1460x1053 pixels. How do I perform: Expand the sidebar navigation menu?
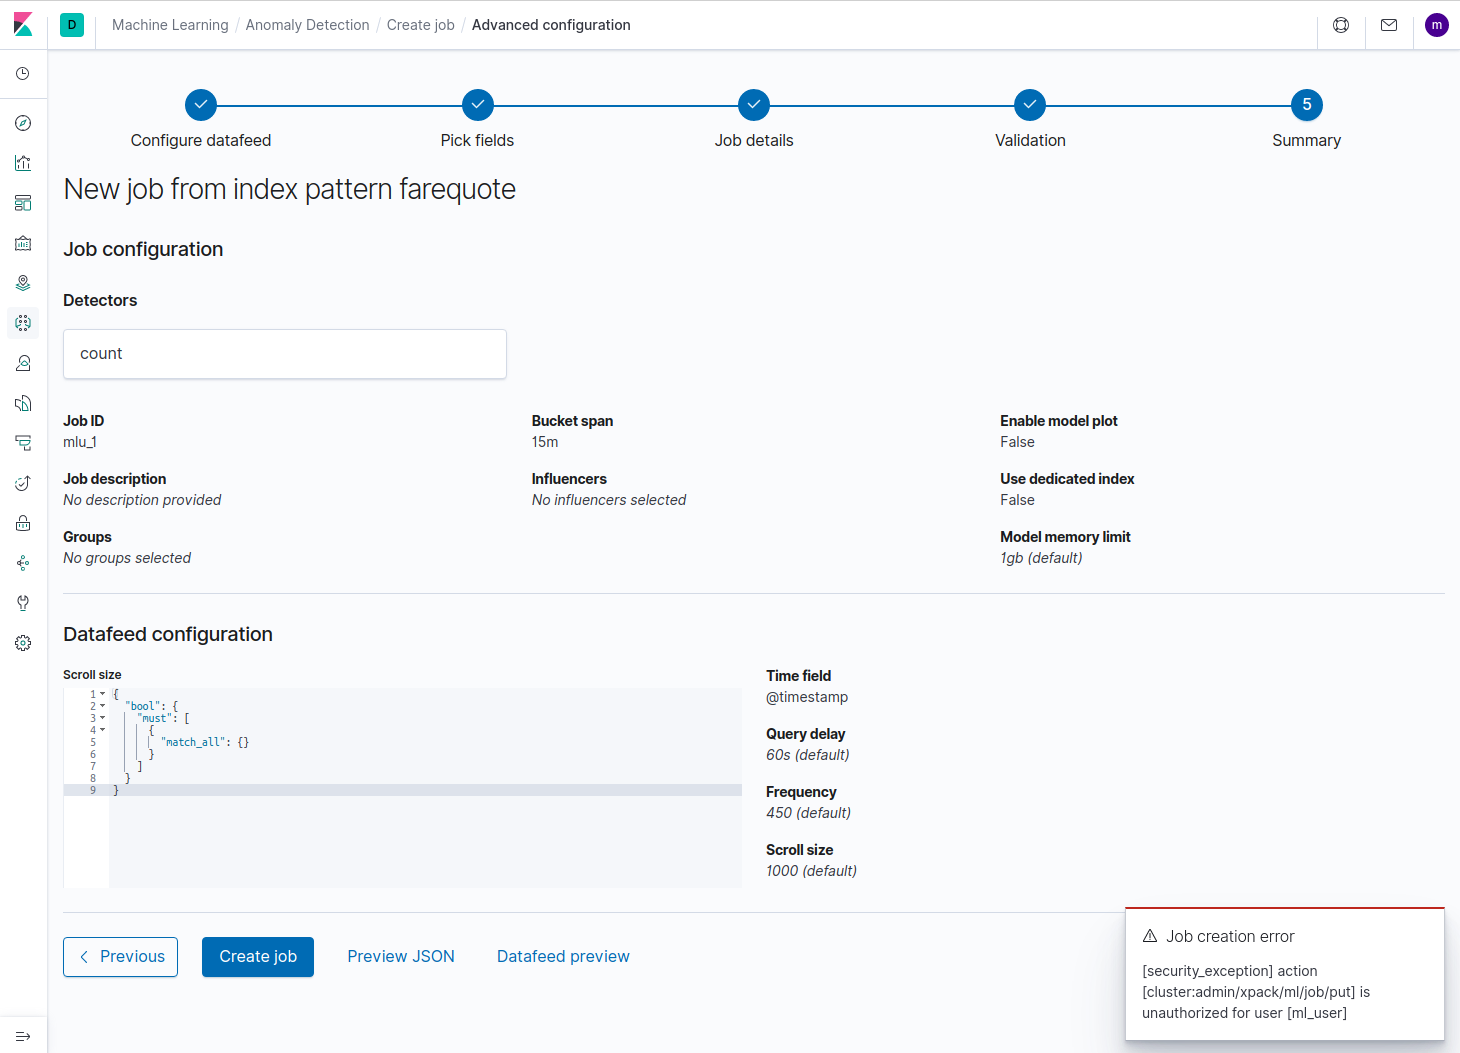pyautogui.click(x=23, y=1037)
